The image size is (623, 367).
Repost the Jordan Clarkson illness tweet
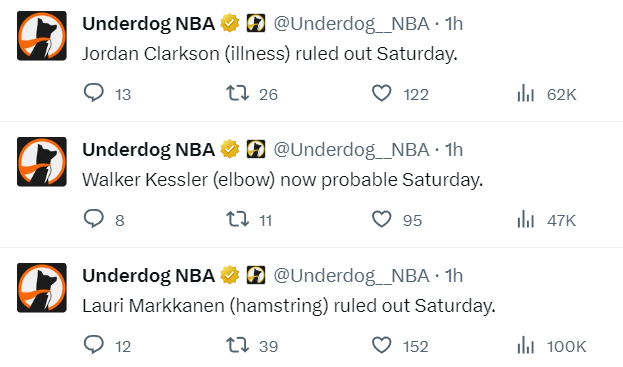(x=238, y=93)
